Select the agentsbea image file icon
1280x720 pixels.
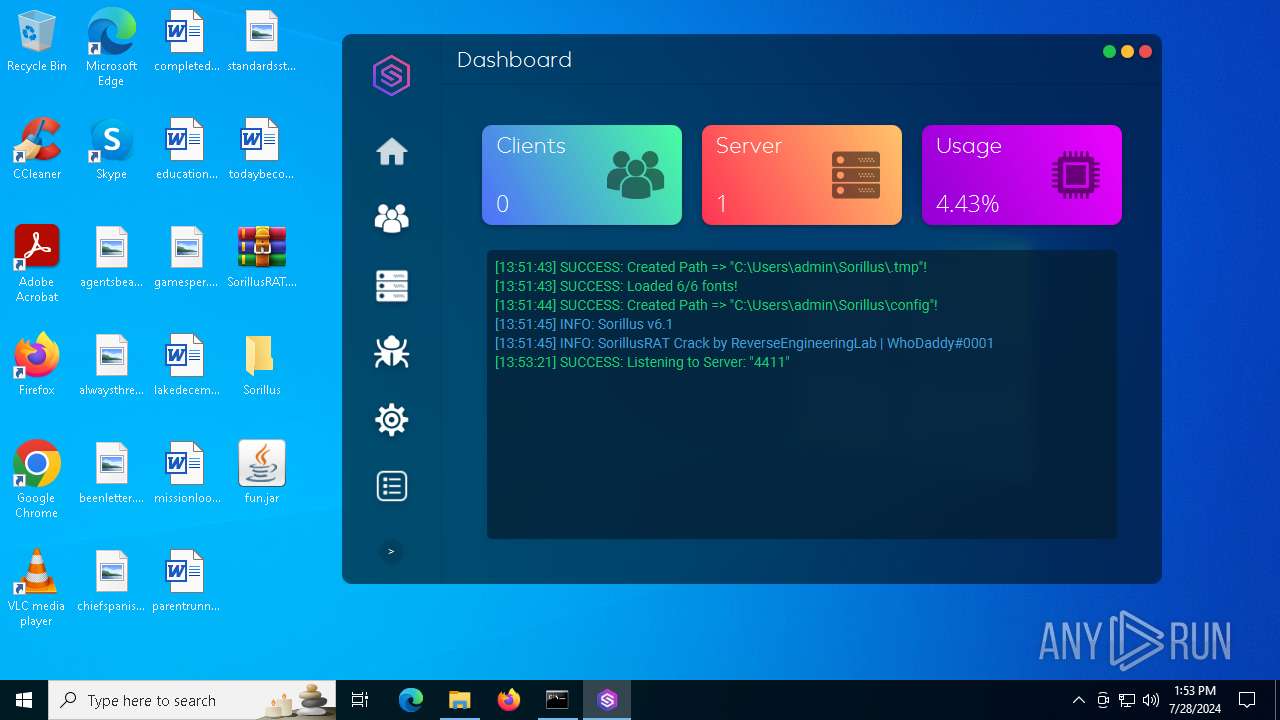point(111,257)
